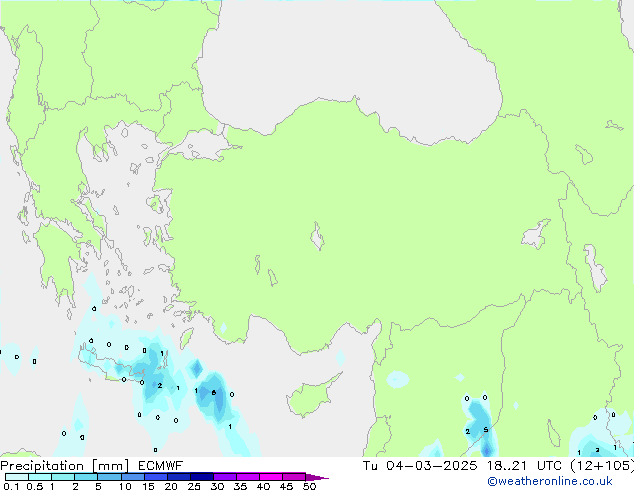Open the weatheronline.co.uk link

point(550,481)
